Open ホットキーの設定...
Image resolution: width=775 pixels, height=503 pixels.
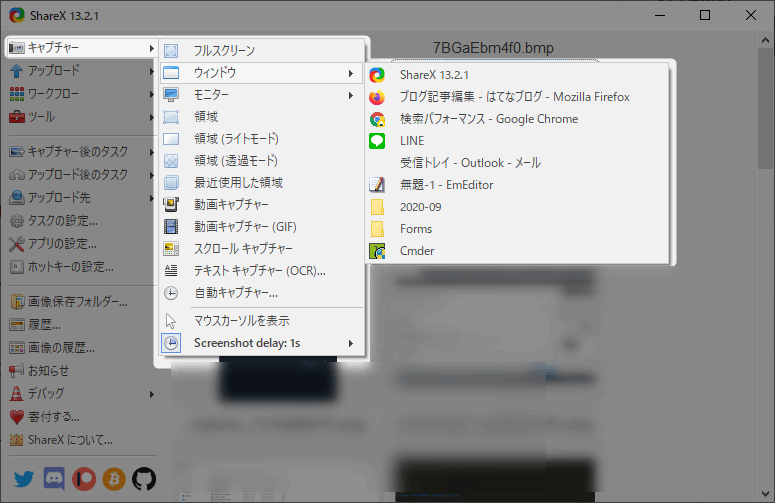click(x=82, y=267)
